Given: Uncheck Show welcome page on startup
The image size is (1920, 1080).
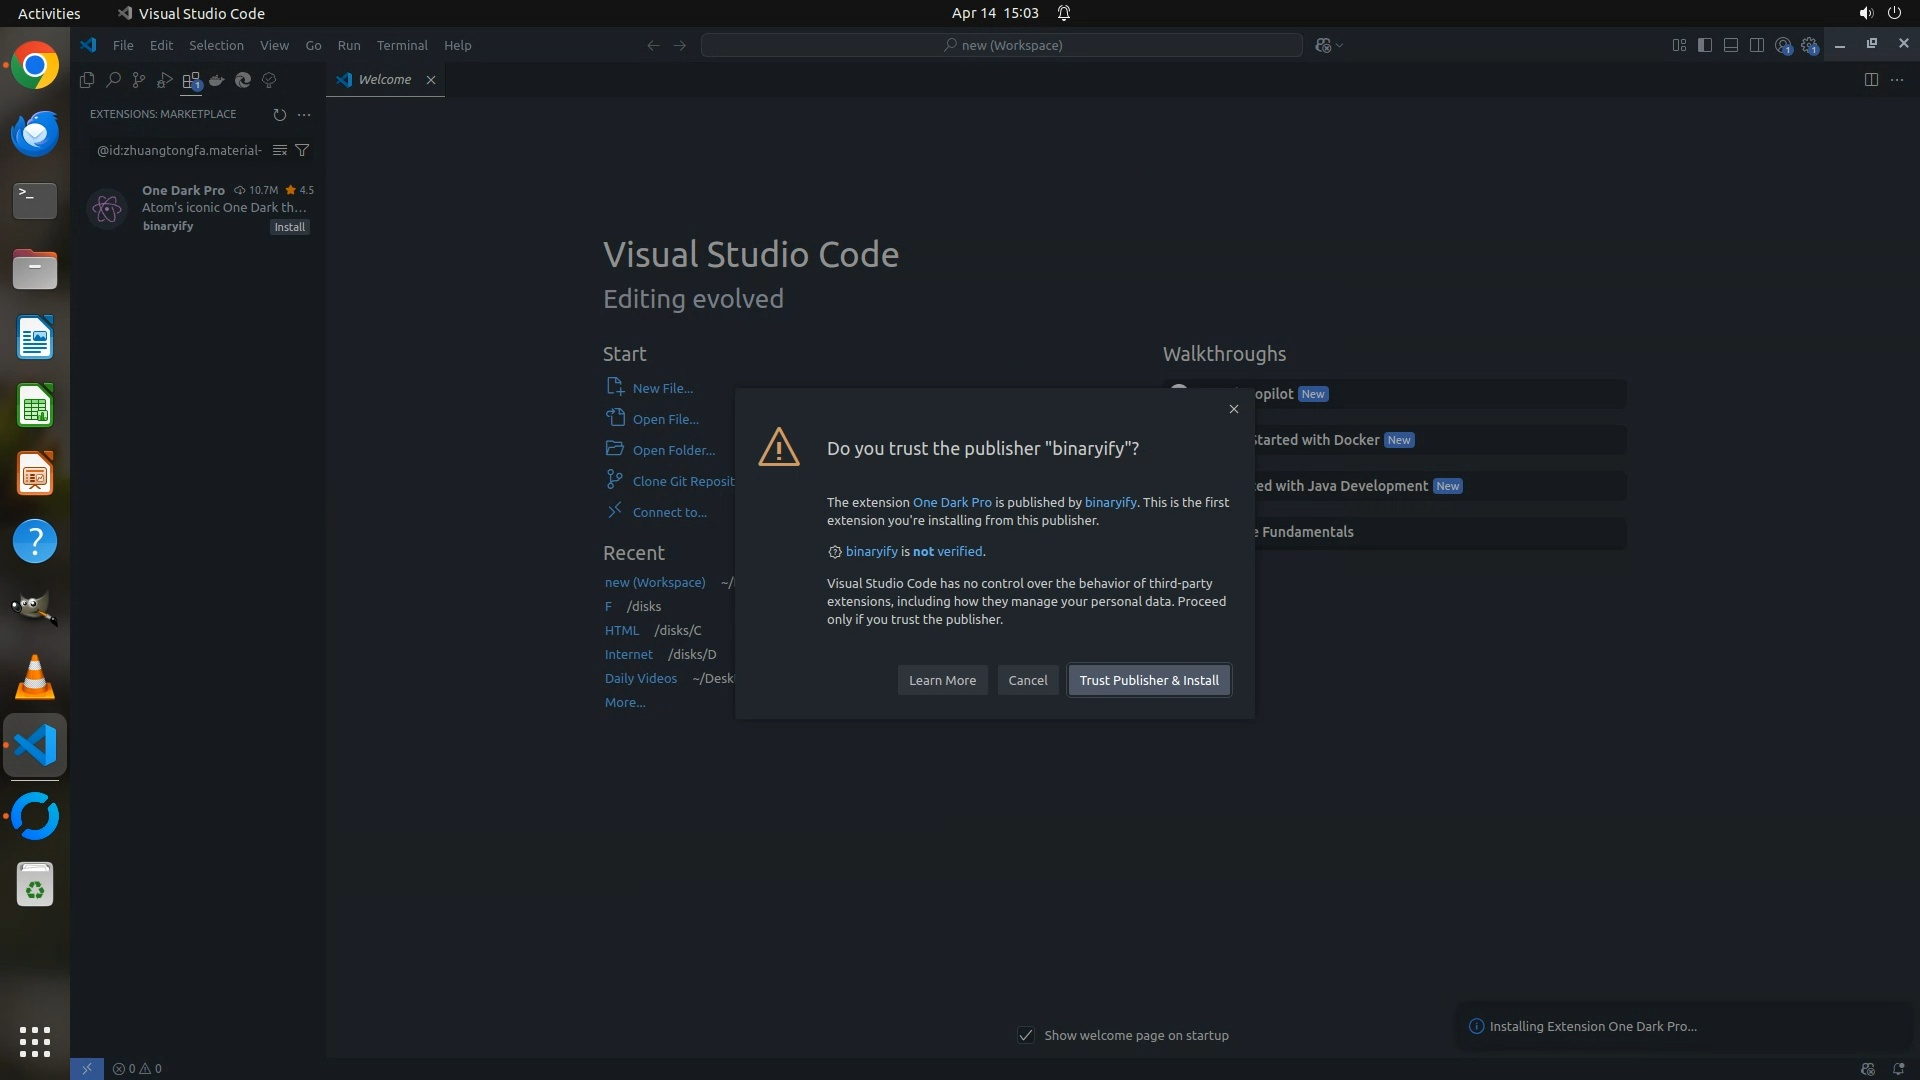Looking at the screenshot, I should coord(1026,1035).
